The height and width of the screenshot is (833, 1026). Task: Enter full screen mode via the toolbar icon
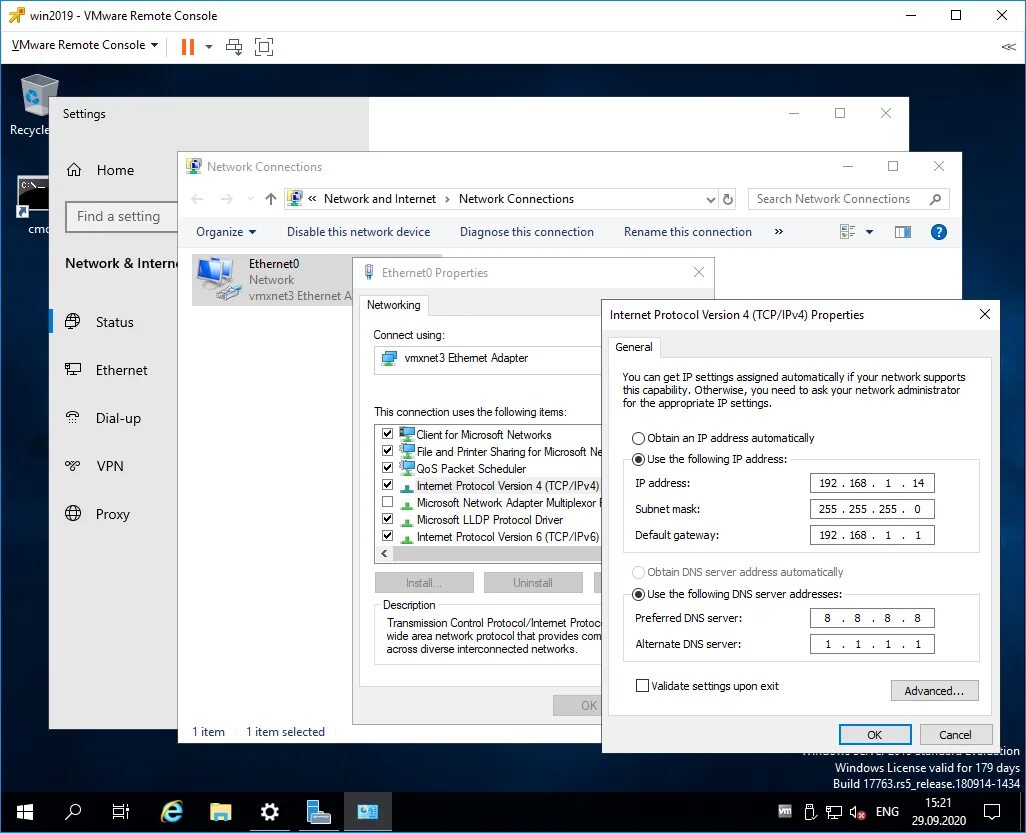[264, 46]
